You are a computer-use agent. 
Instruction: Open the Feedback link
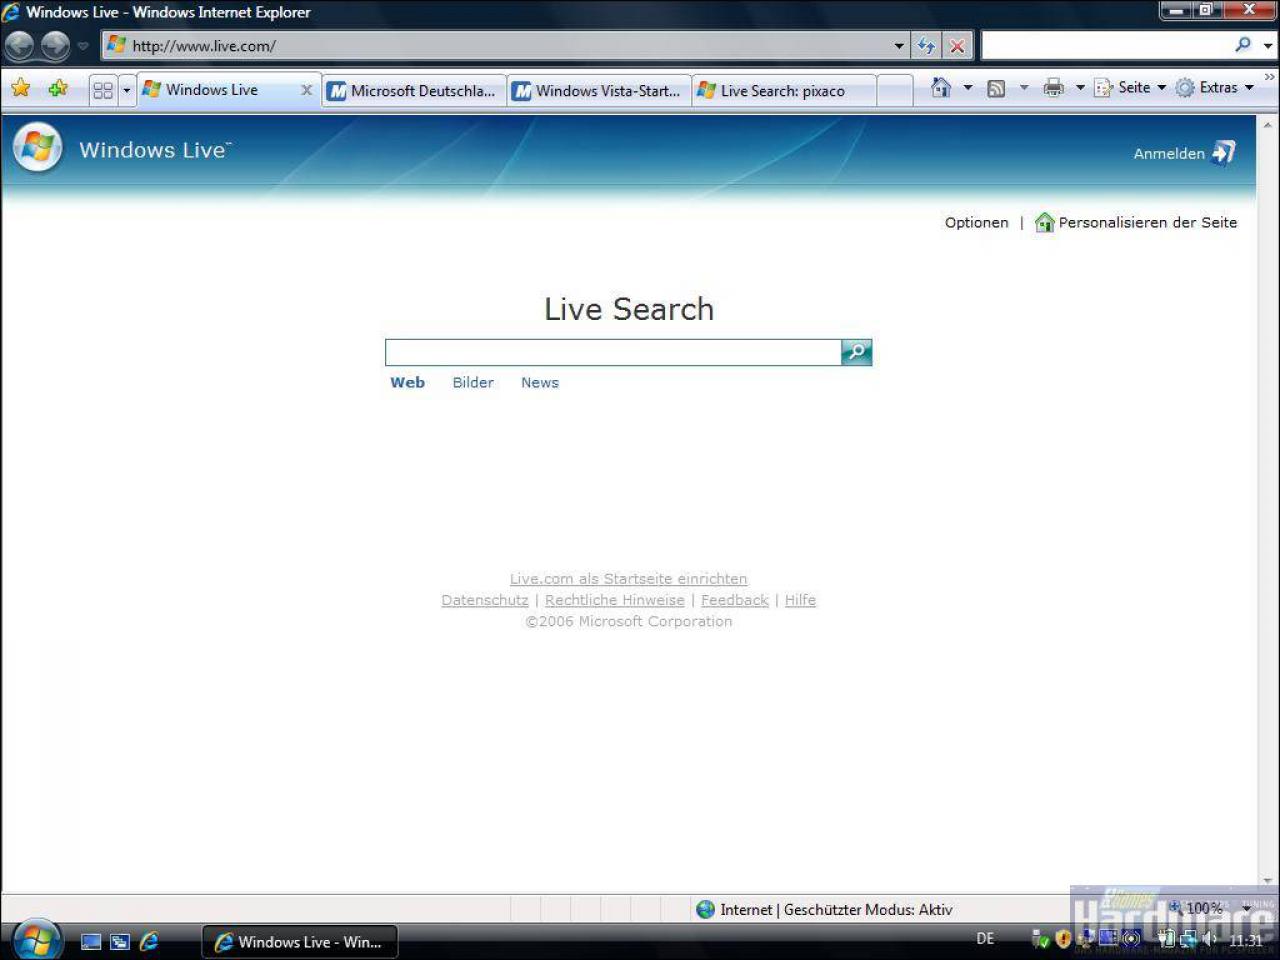(735, 600)
